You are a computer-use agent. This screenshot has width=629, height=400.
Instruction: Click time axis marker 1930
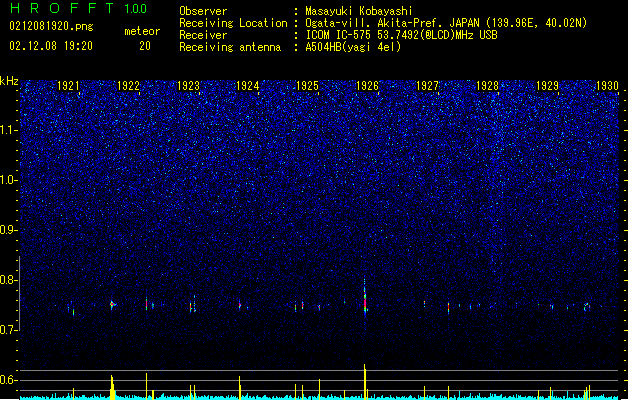pos(607,86)
